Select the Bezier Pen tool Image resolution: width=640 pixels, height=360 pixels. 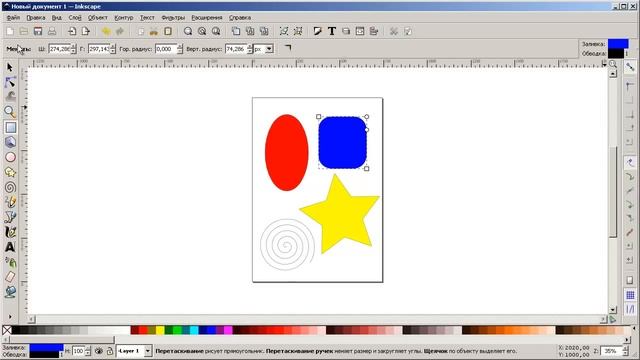click(x=10, y=217)
